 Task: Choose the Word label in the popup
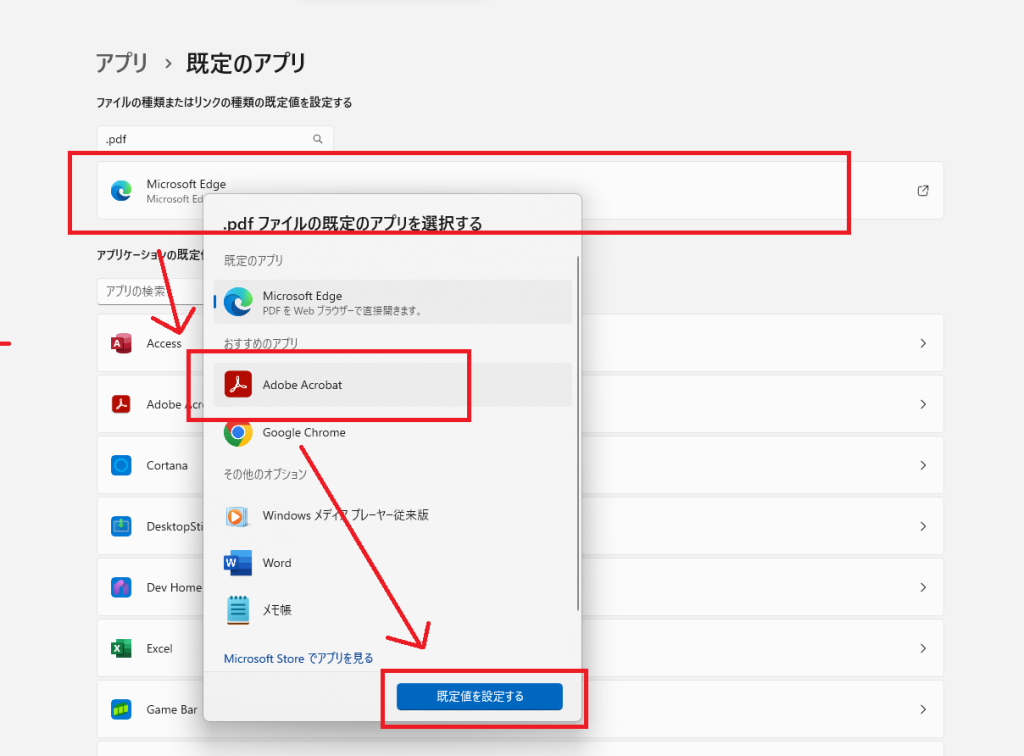(x=277, y=563)
